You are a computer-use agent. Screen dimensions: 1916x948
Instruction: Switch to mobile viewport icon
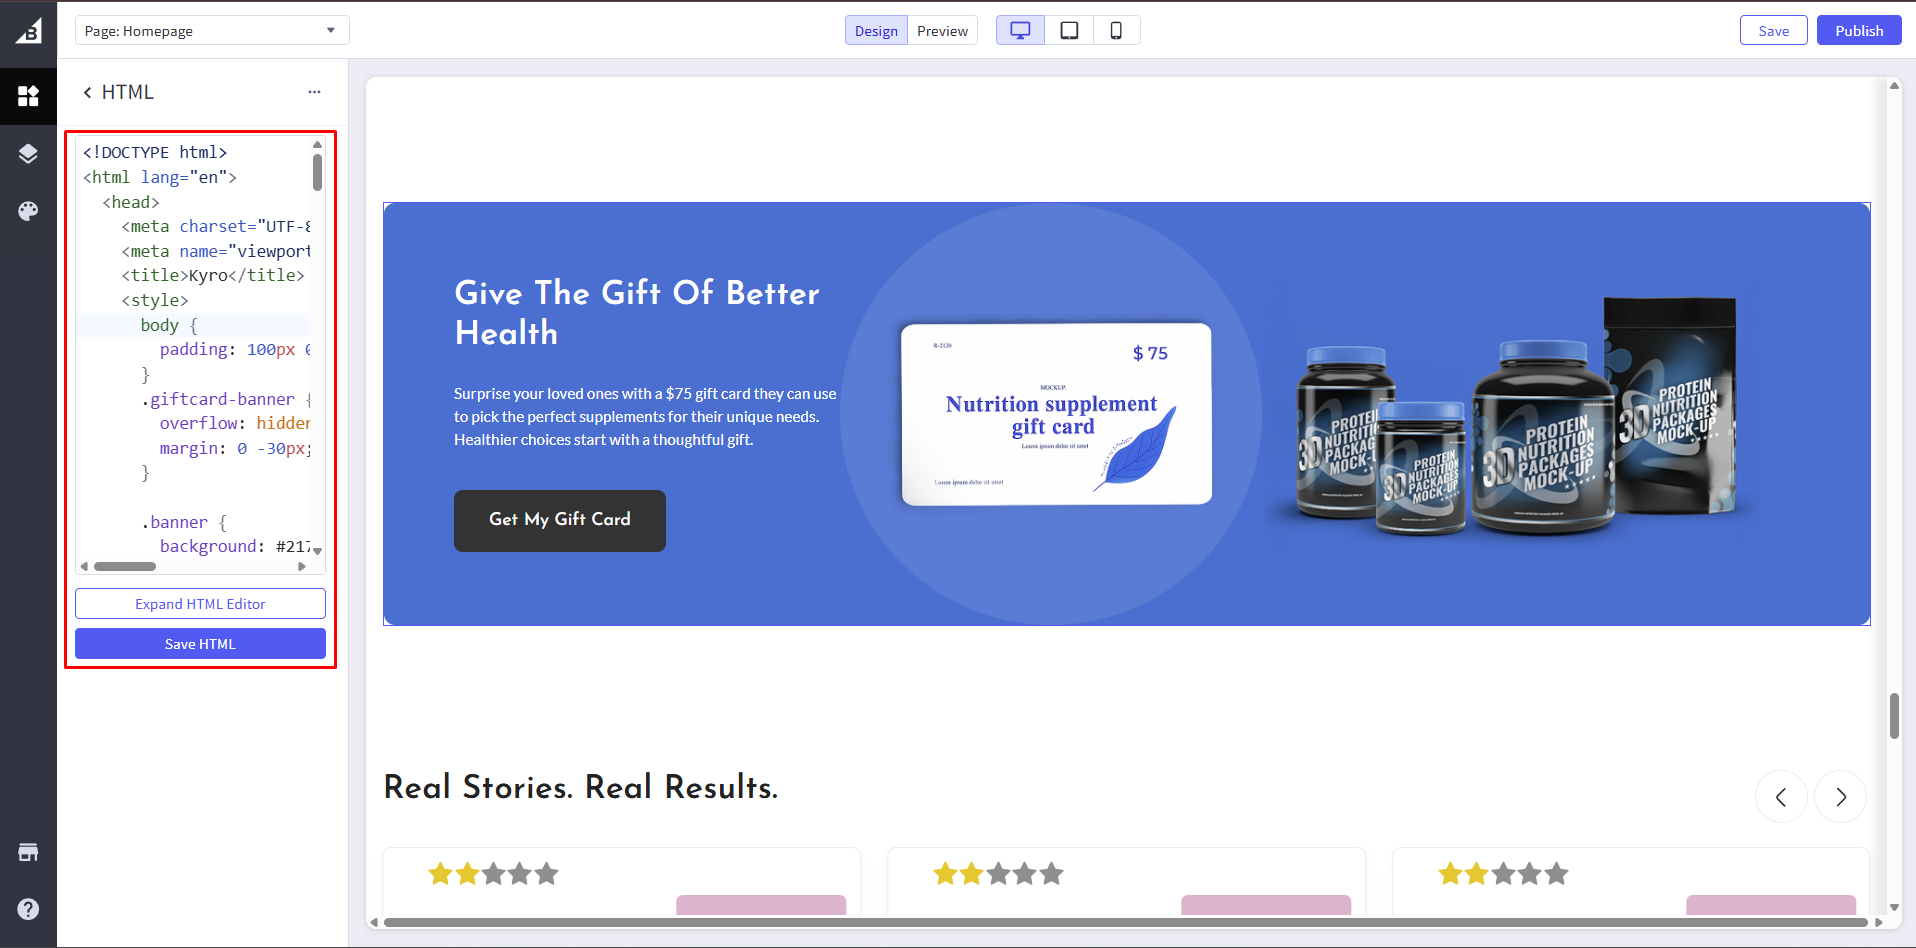click(x=1116, y=31)
